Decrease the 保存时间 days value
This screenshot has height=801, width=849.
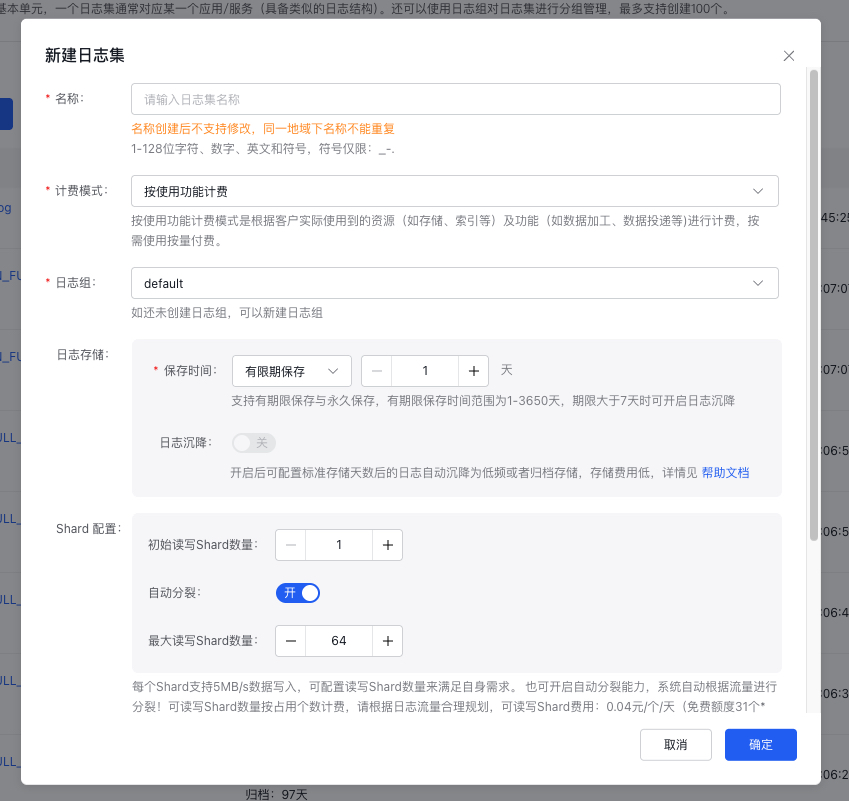pyautogui.click(x=377, y=371)
